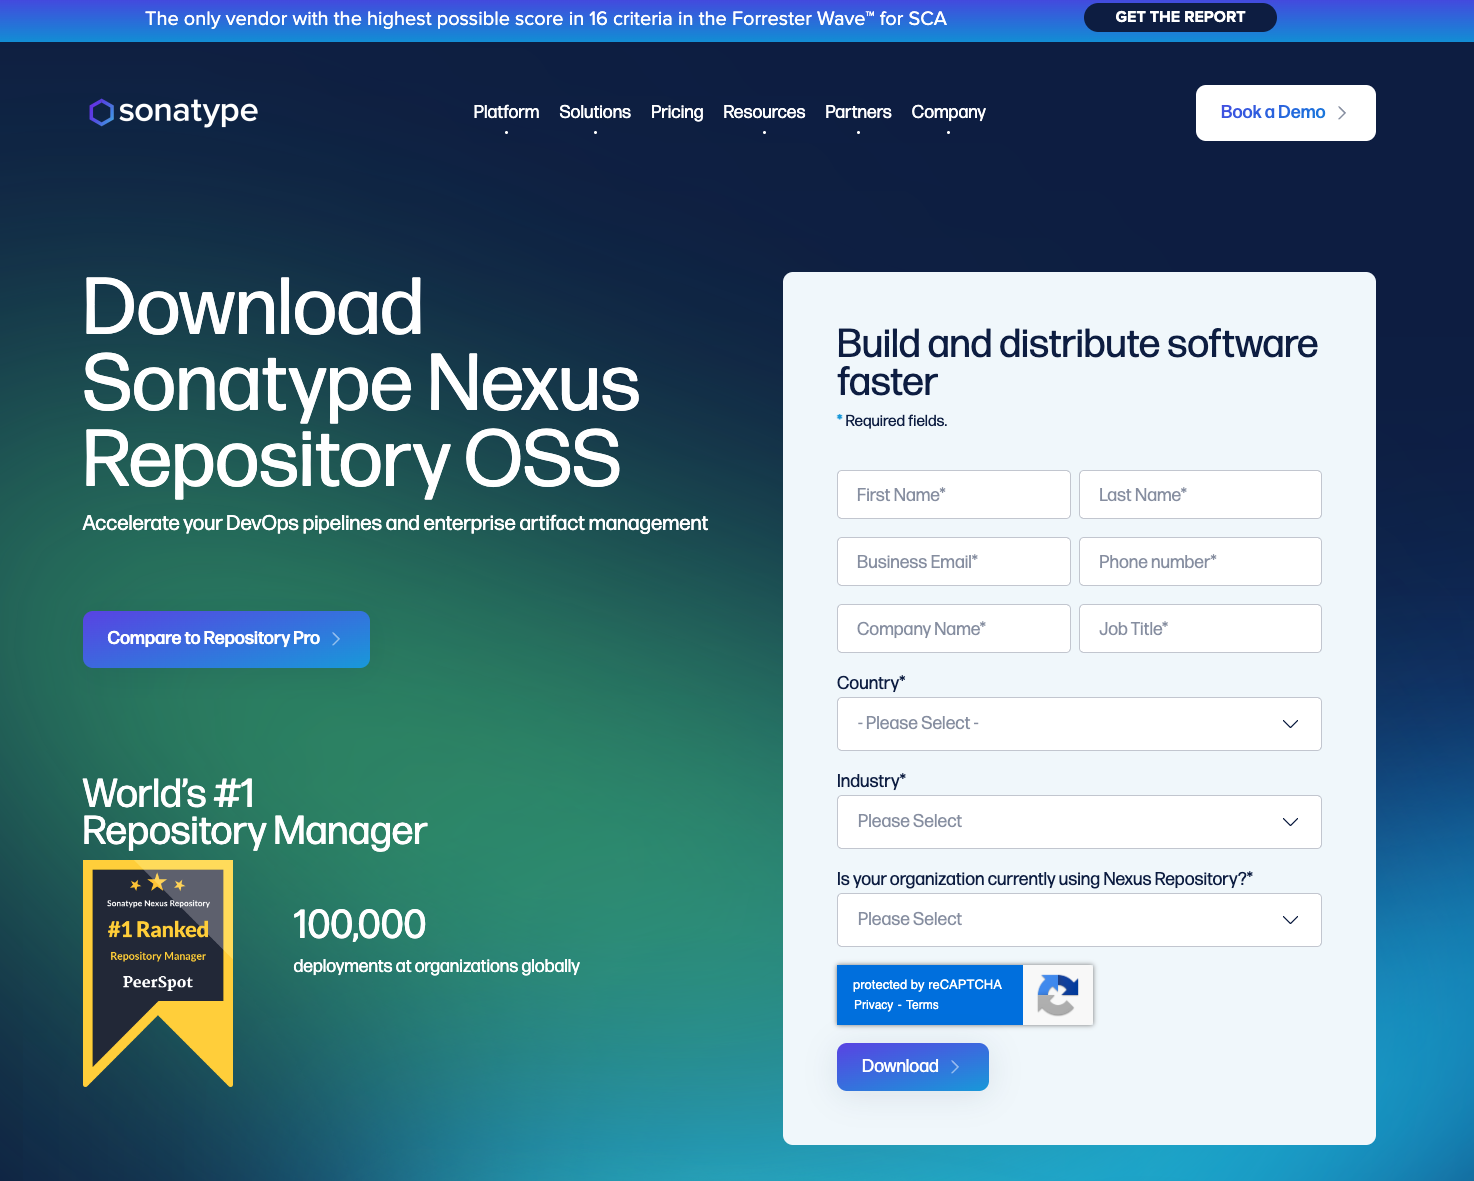Open the Industry dropdown
This screenshot has height=1181, width=1474.
coord(1078,822)
